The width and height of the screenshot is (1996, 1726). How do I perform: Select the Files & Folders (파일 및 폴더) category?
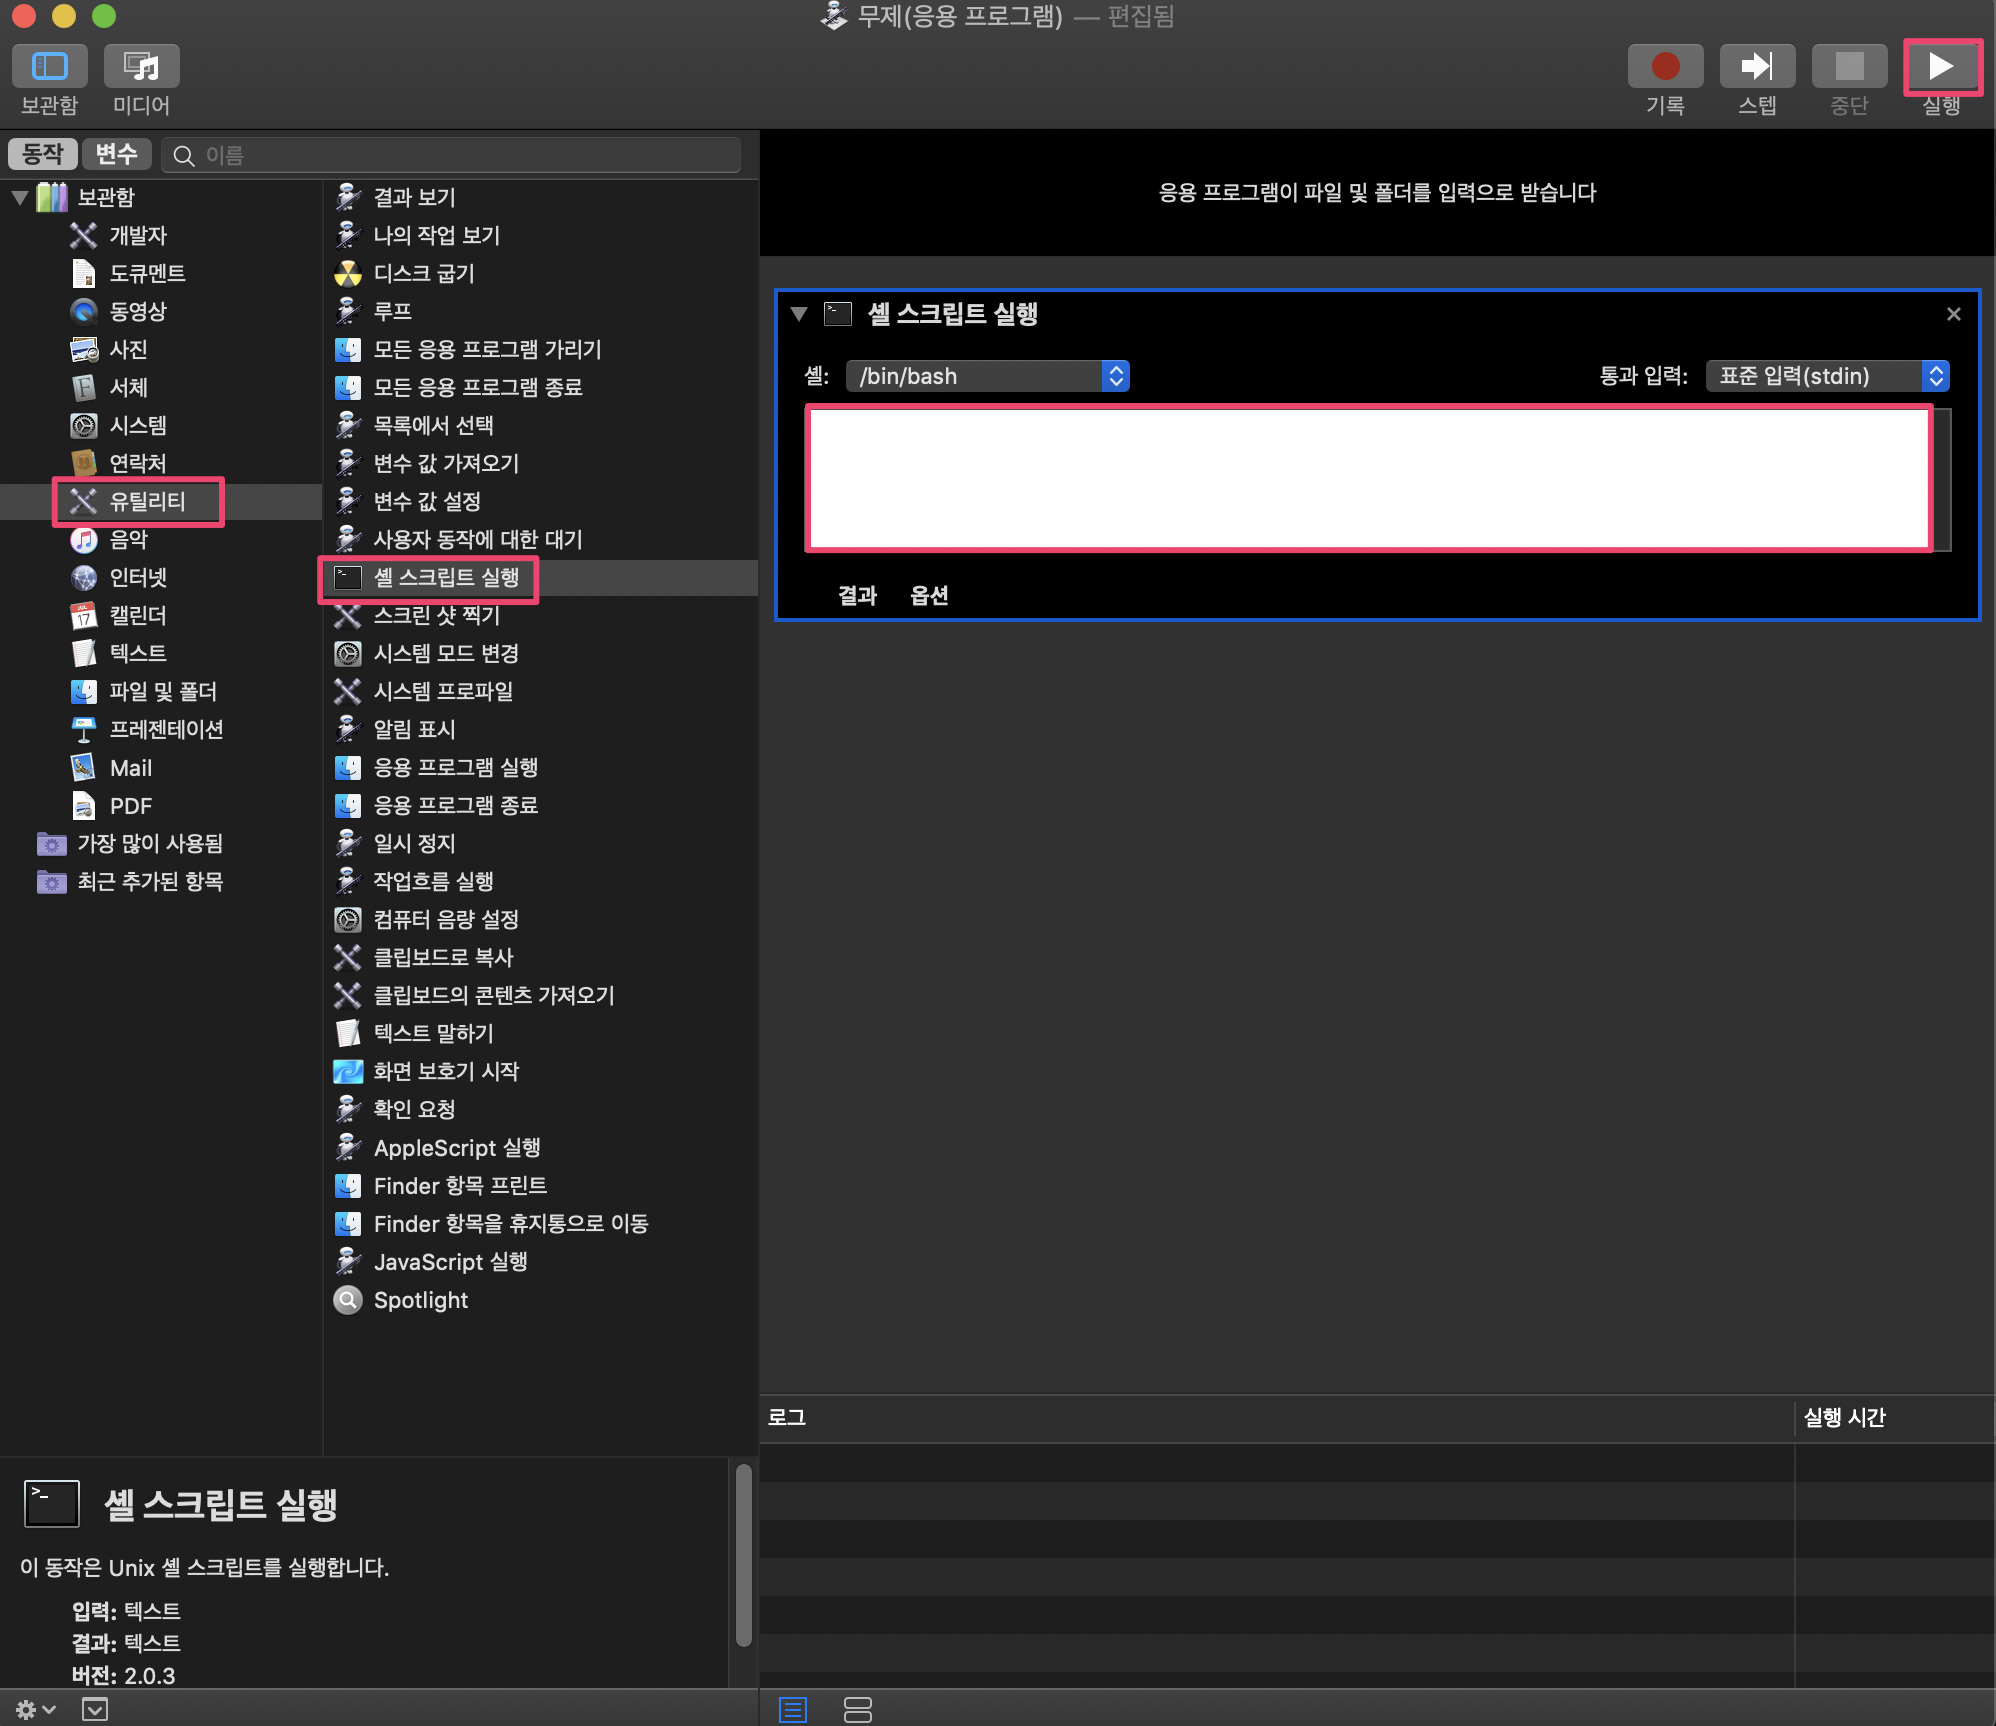[162, 691]
